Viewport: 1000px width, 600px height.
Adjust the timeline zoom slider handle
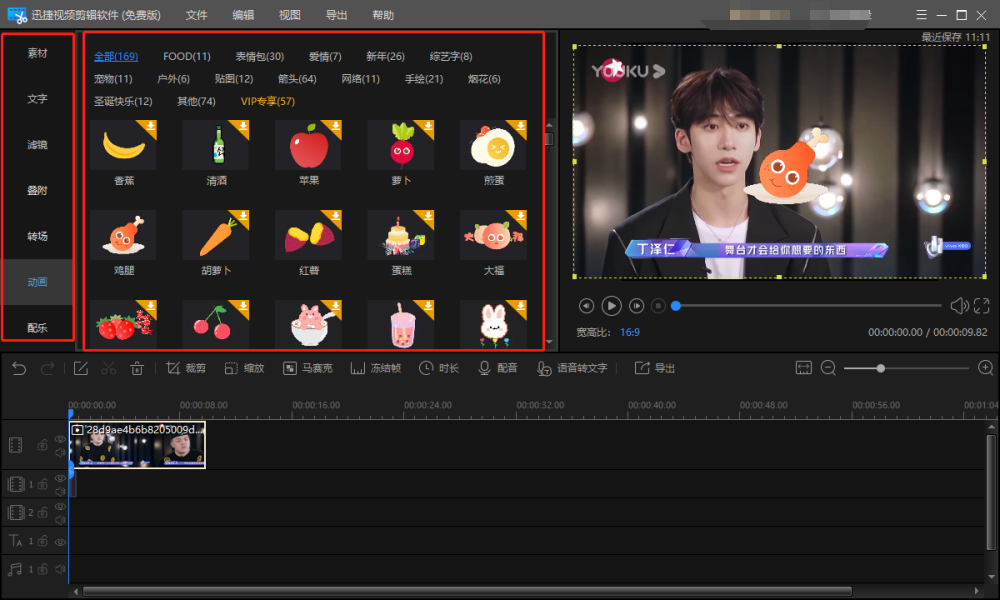880,368
